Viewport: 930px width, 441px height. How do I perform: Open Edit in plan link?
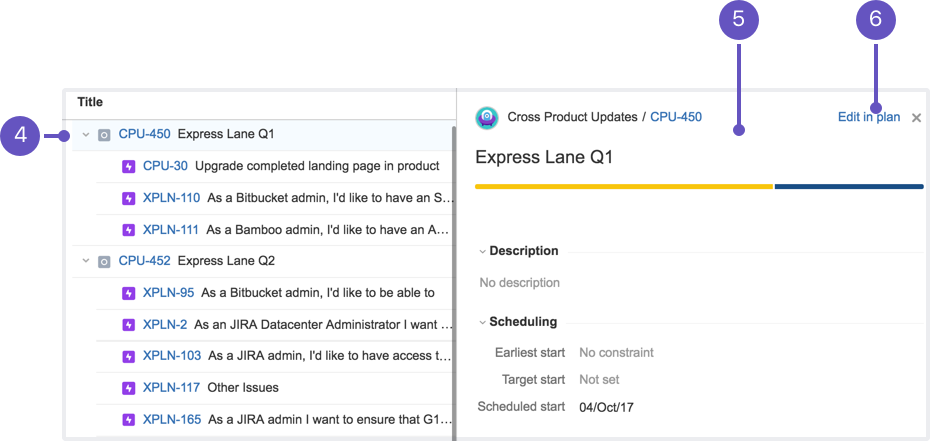868,117
